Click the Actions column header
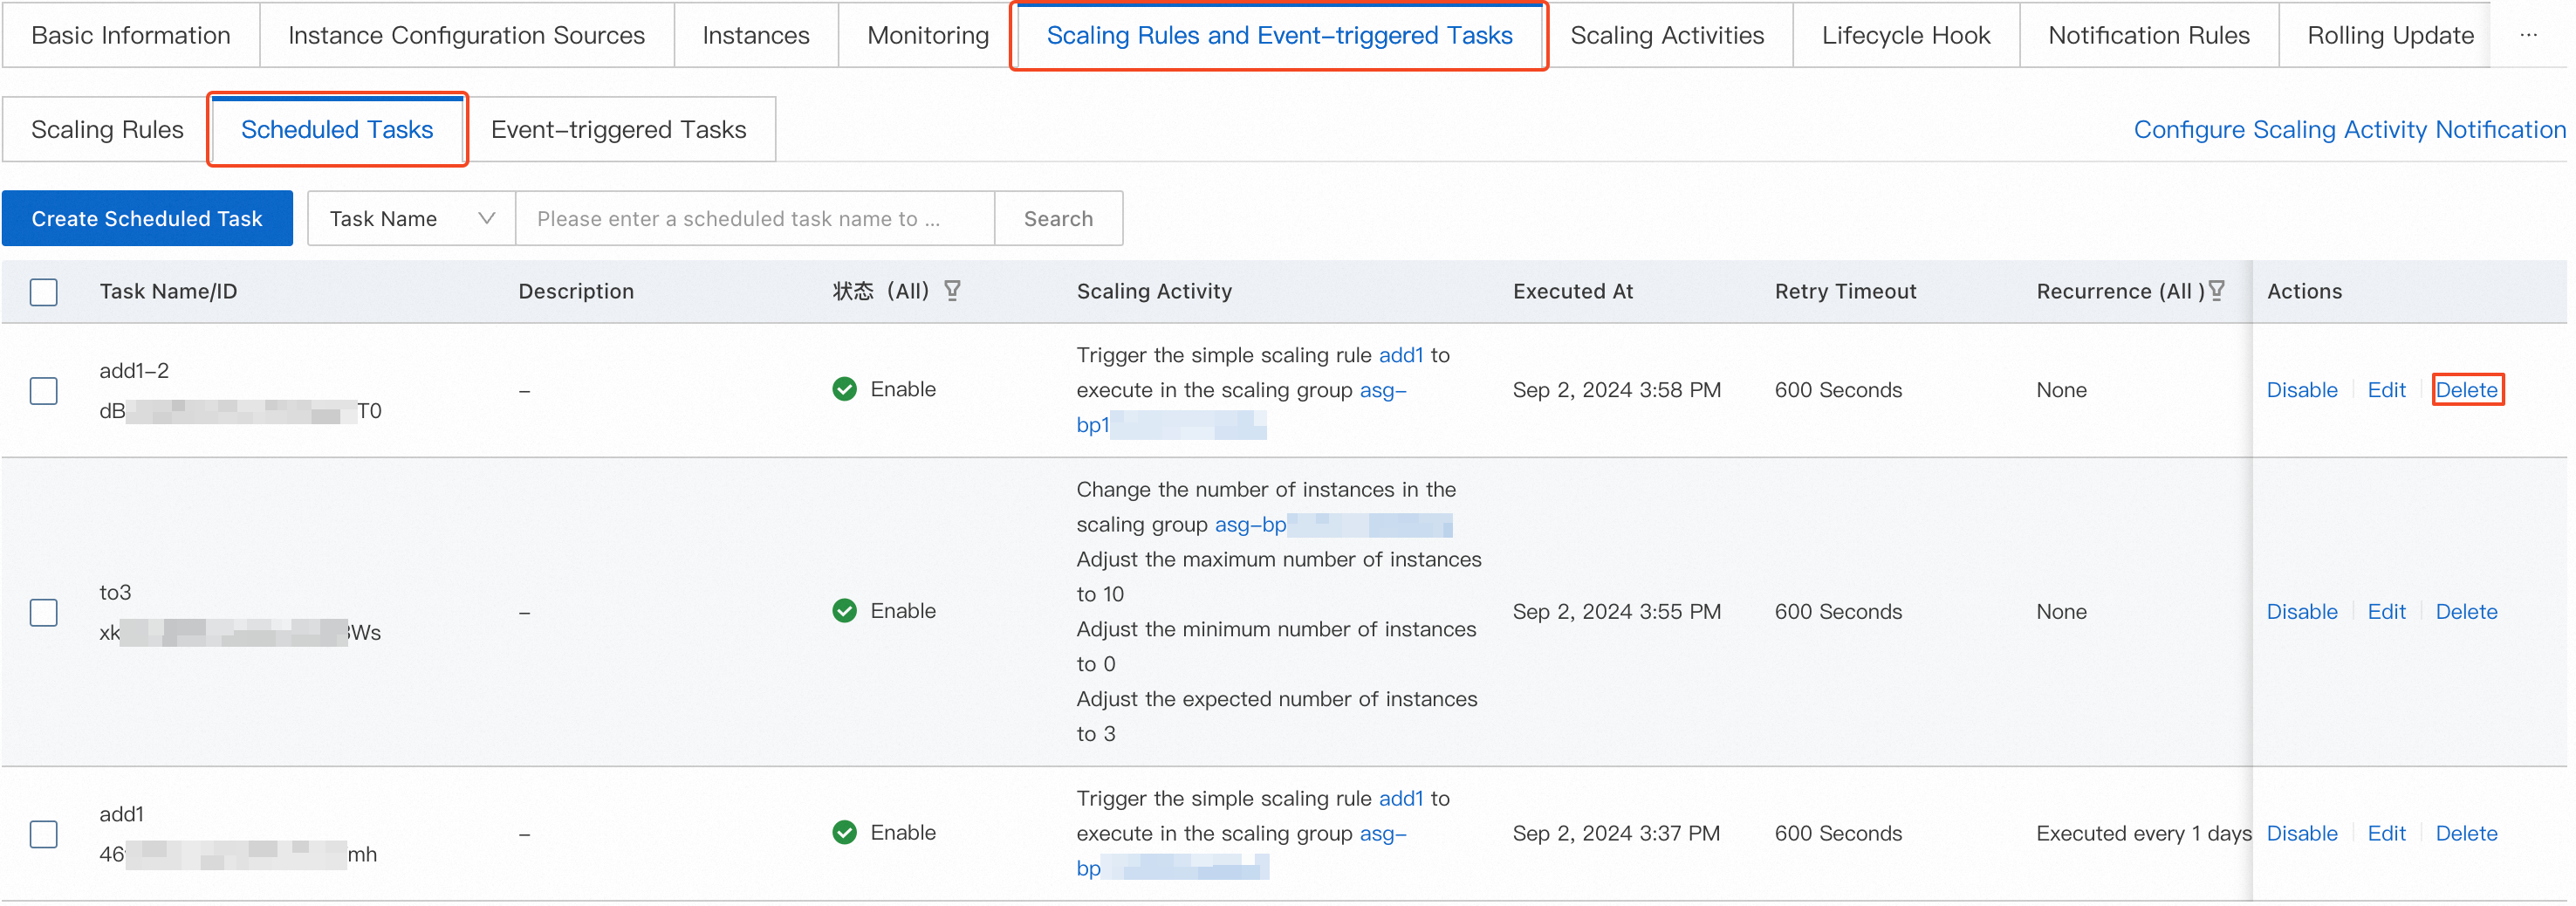 point(2304,292)
